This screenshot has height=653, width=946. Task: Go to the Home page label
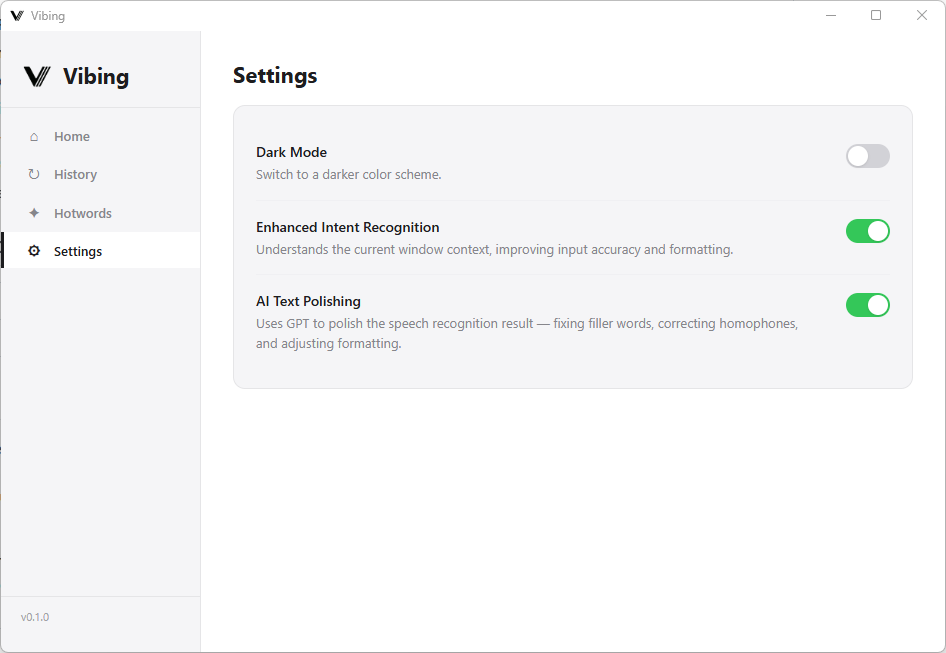[72, 137]
